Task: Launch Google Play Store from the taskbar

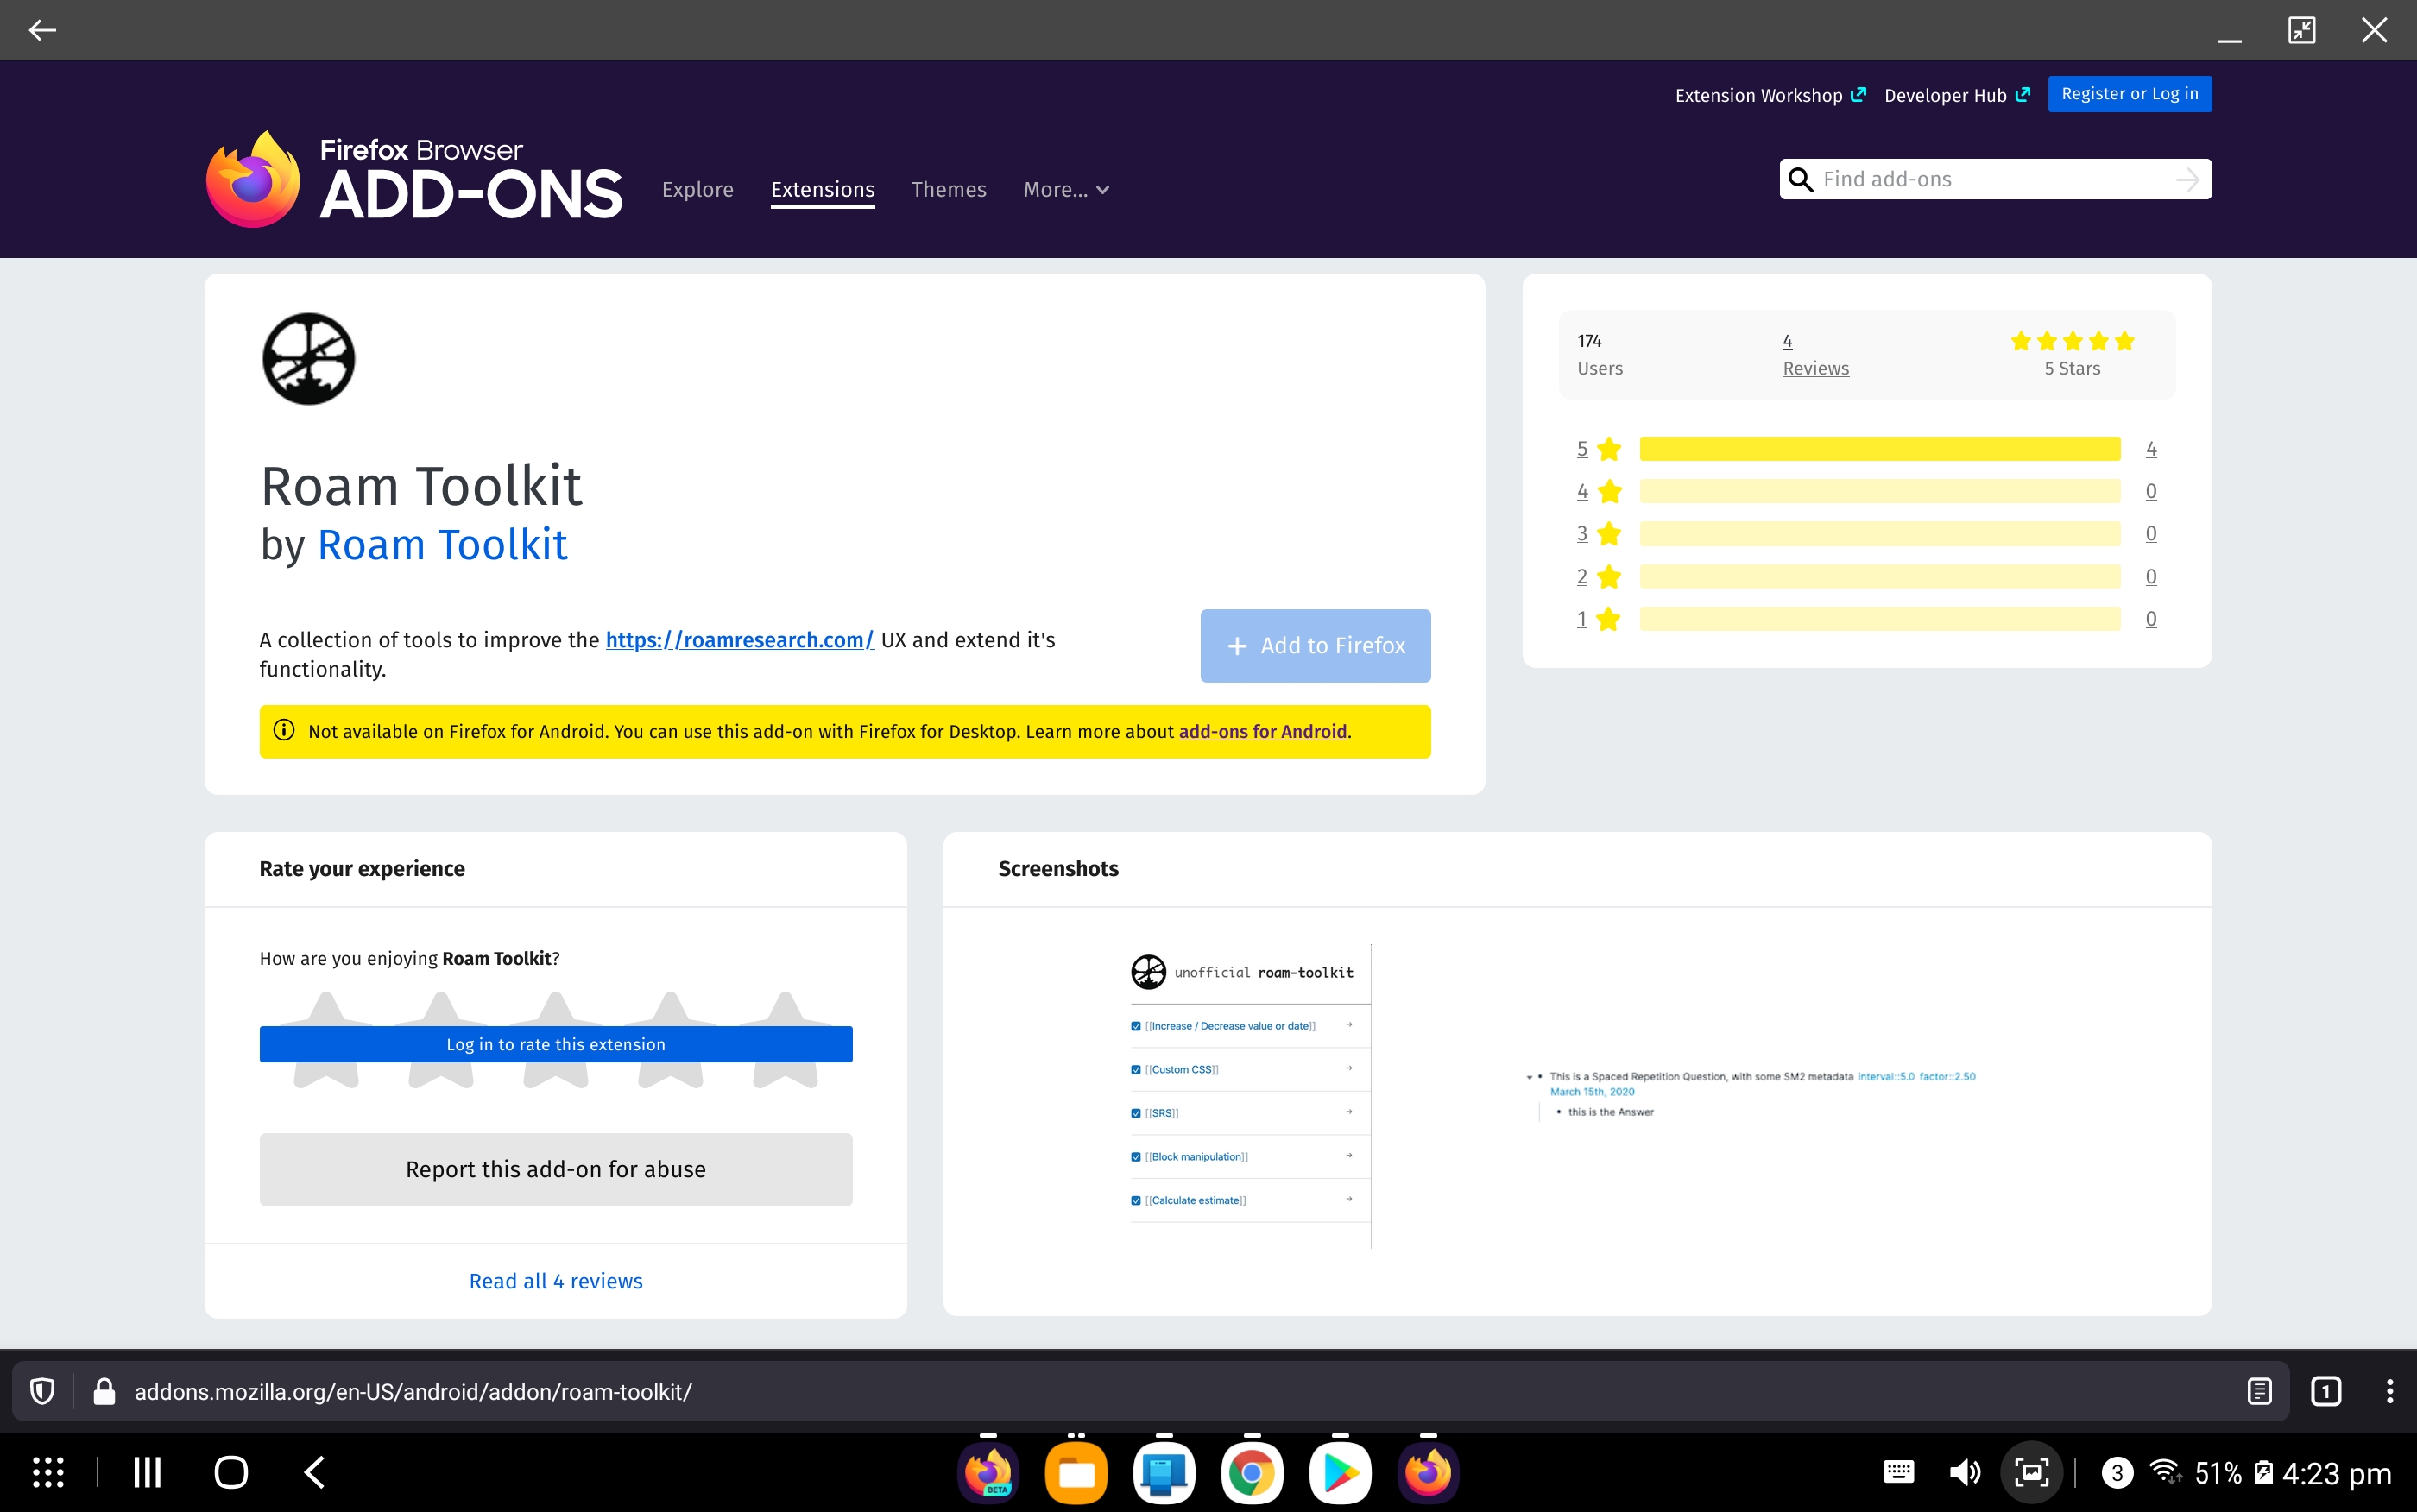Action: 1341,1471
